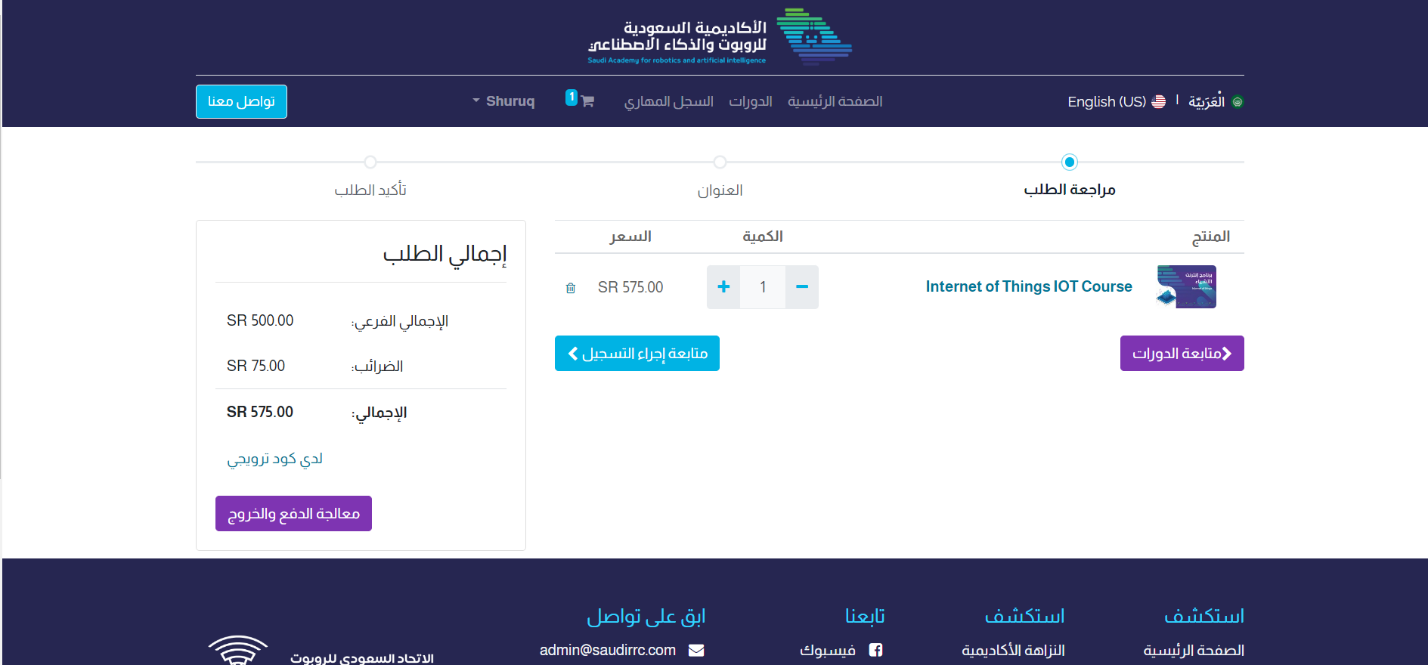Increase quantity with the plus button
The width and height of the screenshot is (1428, 665).
(724, 287)
